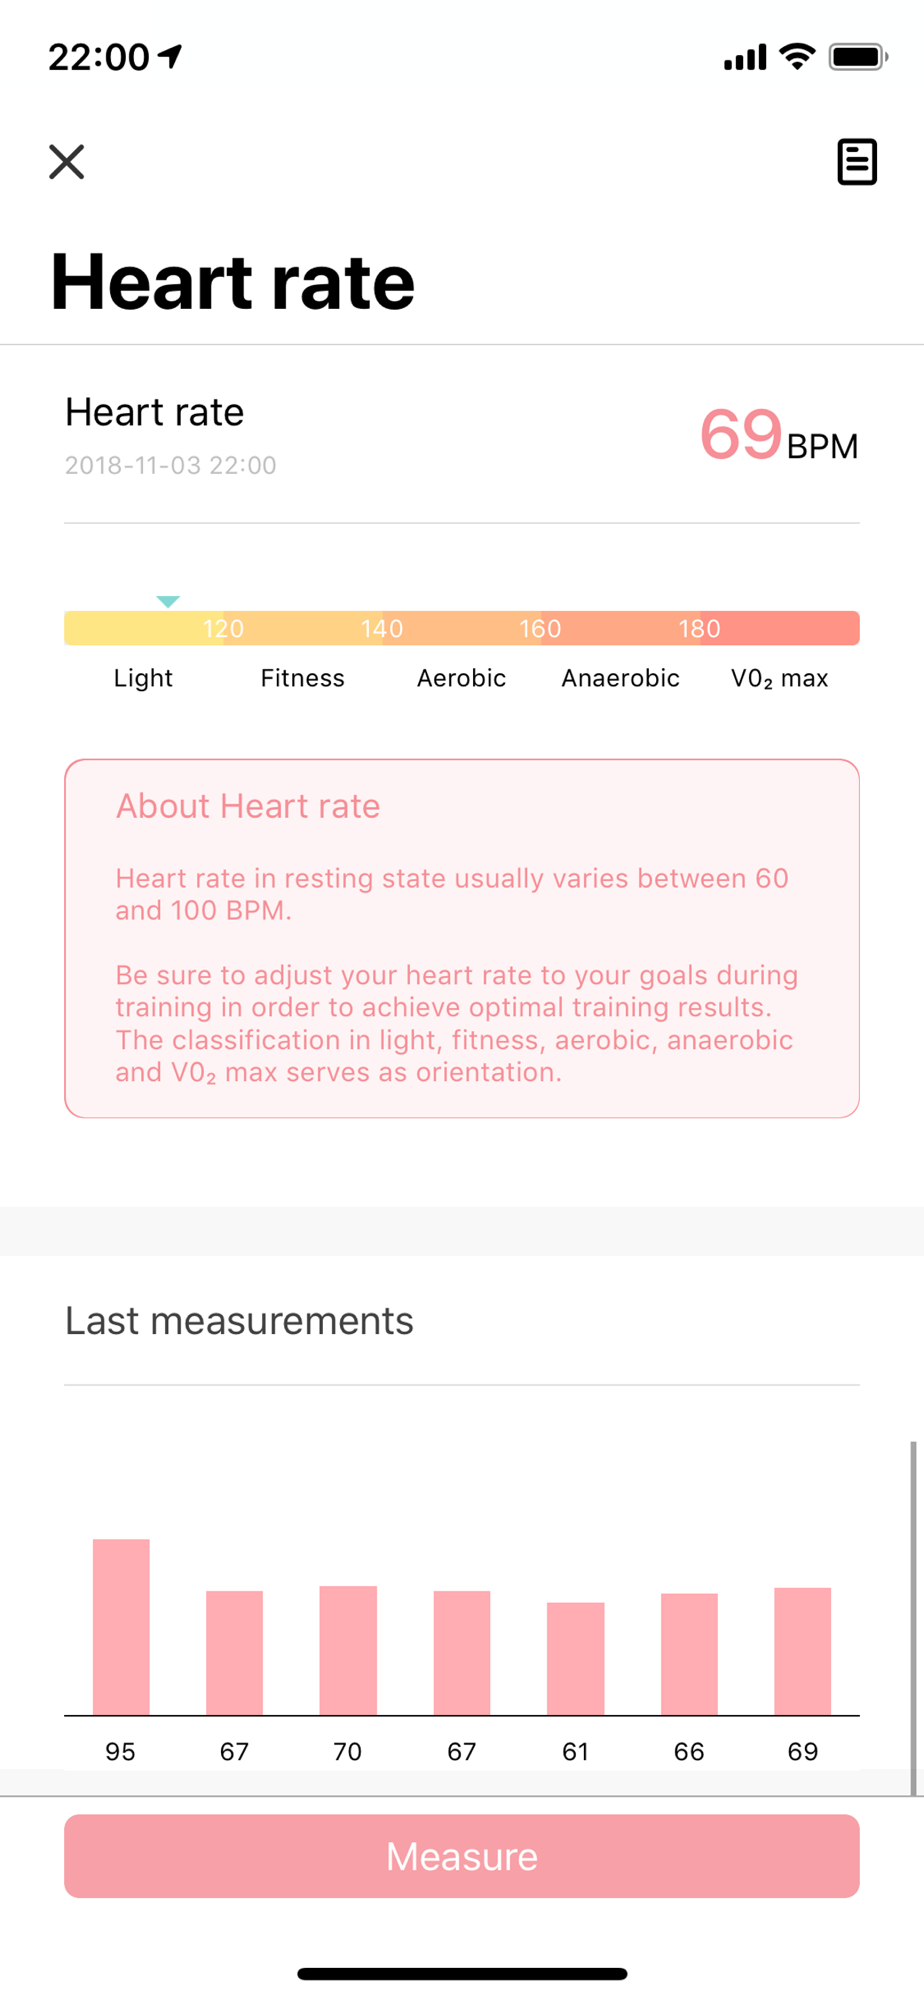
Task: Tap the 95 BPM measurement bar
Action: pyautogui.click(x=121, y=1627)
